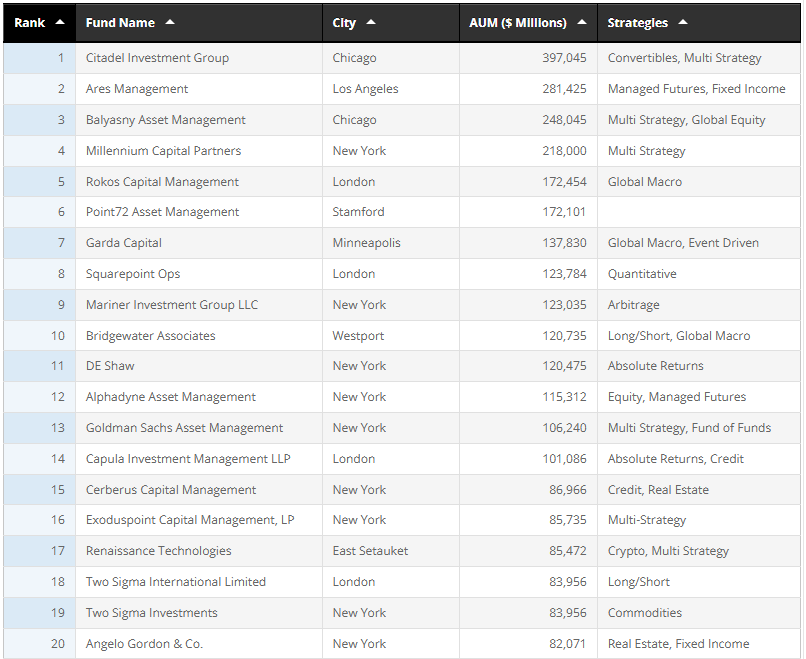This screenshot has width=806, height=659.
Task: Click the Fund Name sort arrow
Action: coord(170,22)
